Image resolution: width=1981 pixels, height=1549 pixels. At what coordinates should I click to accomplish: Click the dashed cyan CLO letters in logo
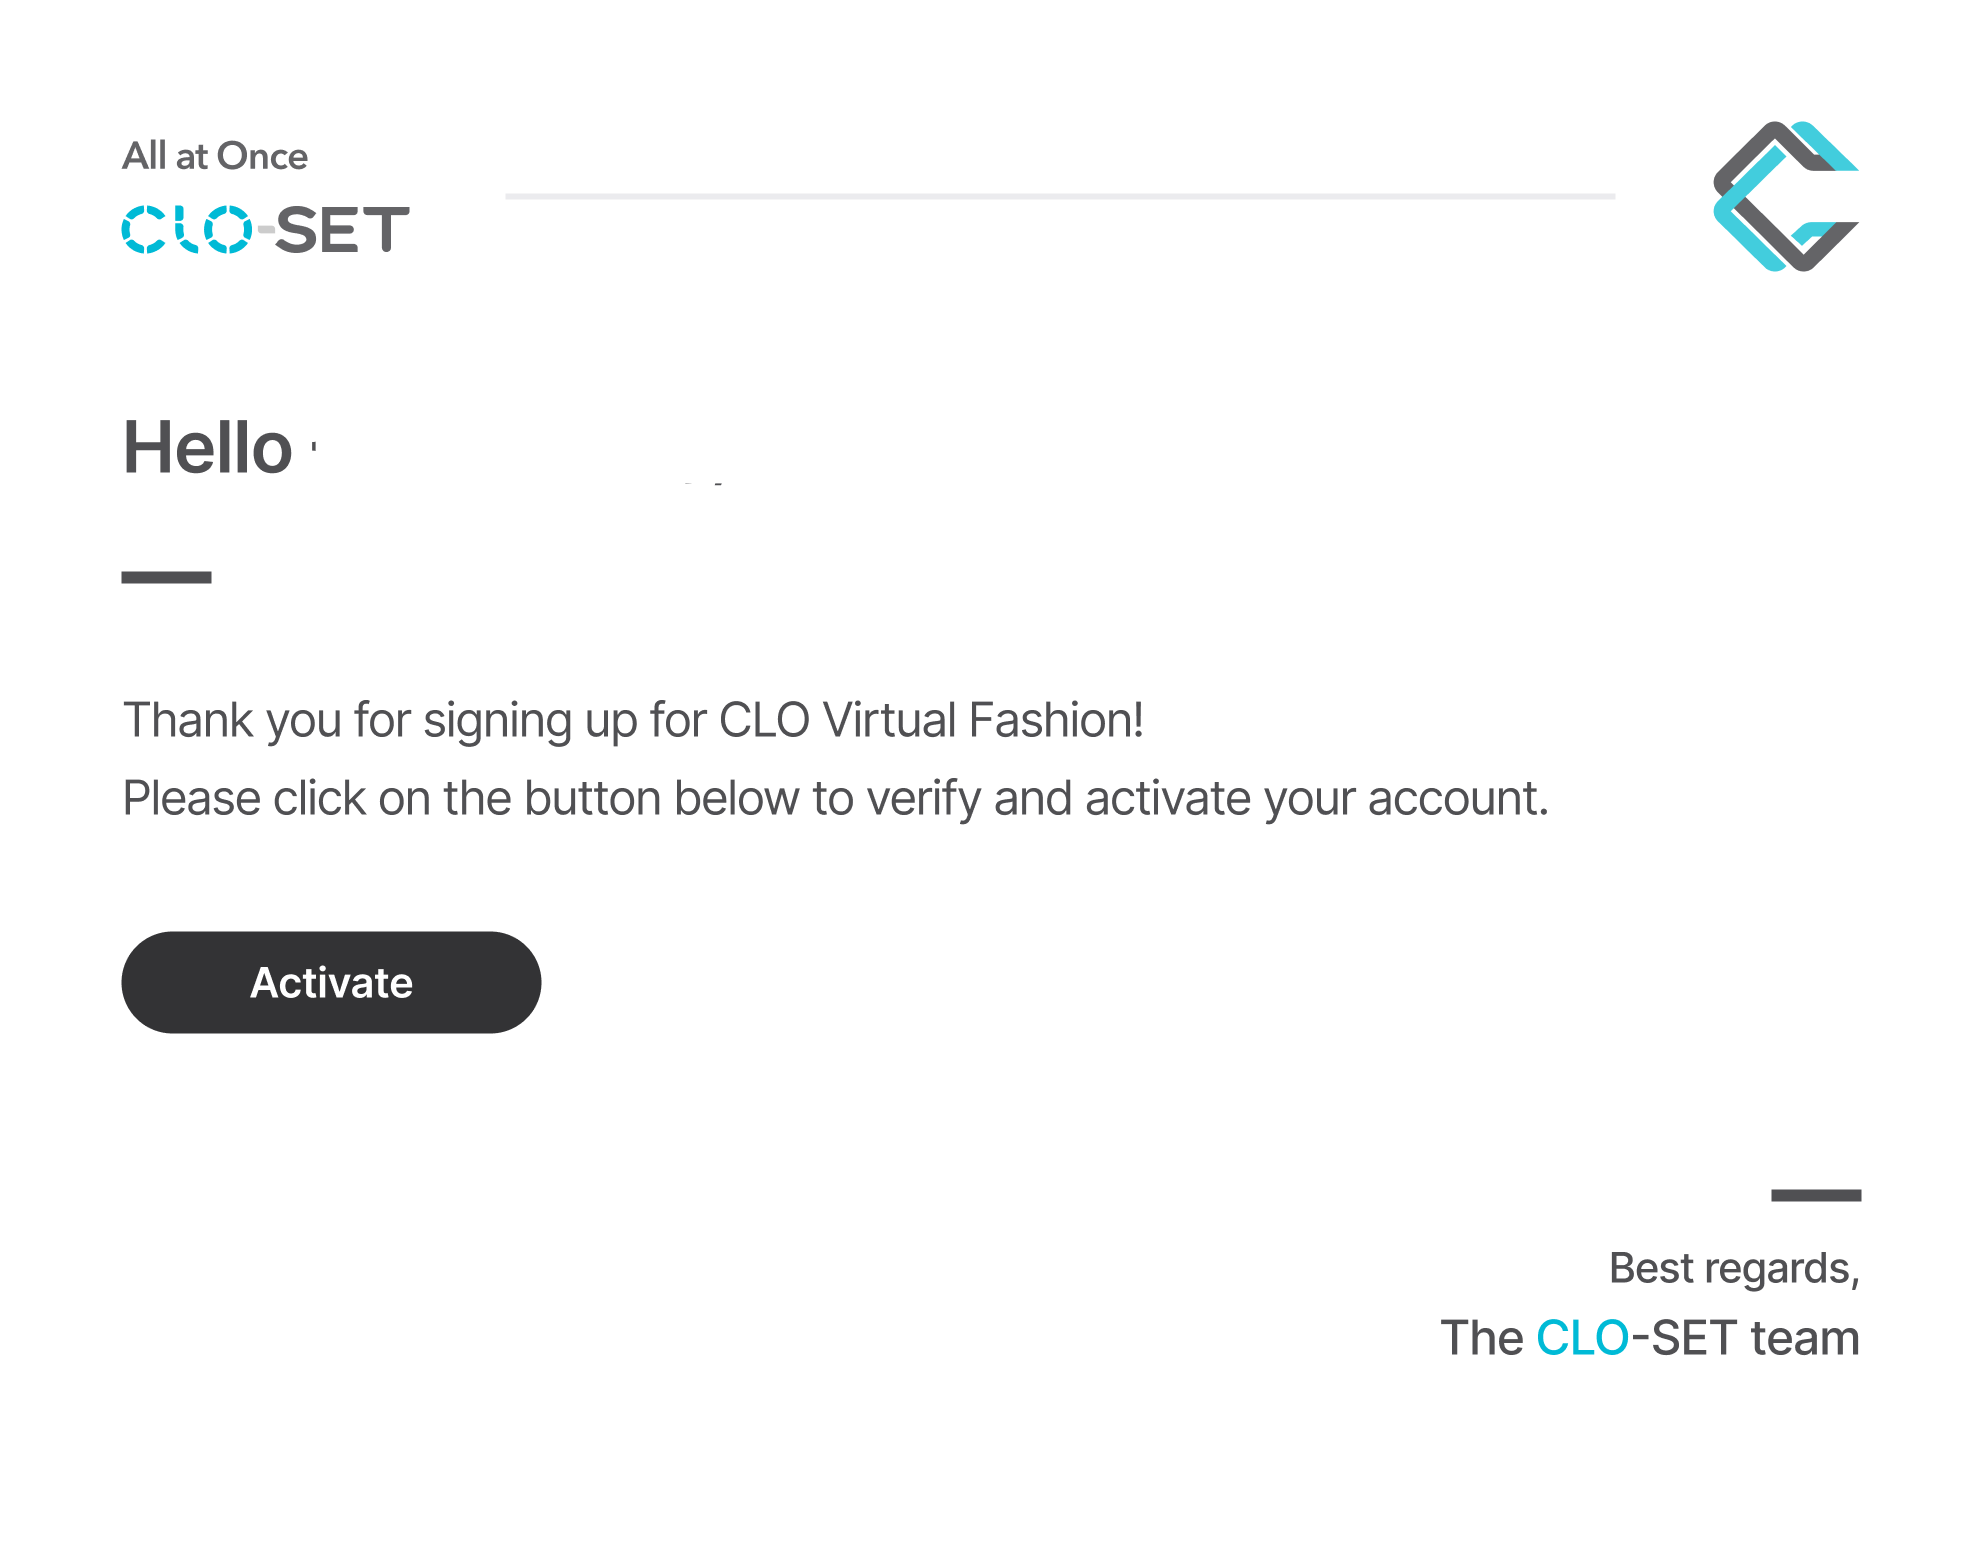click(187, 229)
